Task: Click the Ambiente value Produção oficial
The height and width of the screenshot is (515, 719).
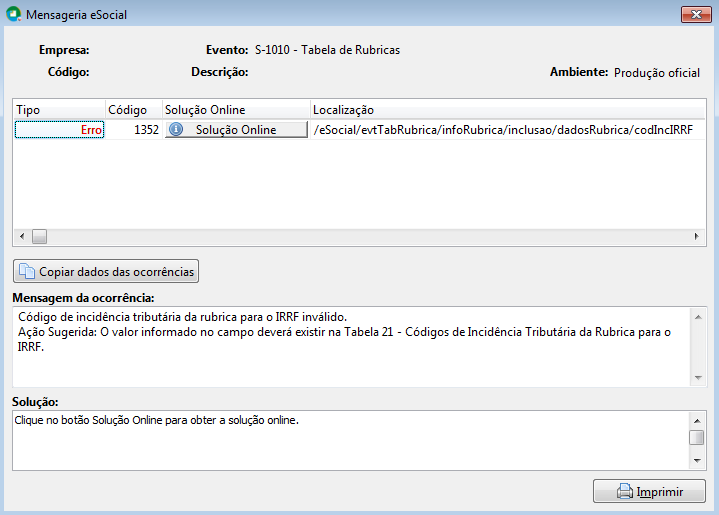Action: [657, 73]
